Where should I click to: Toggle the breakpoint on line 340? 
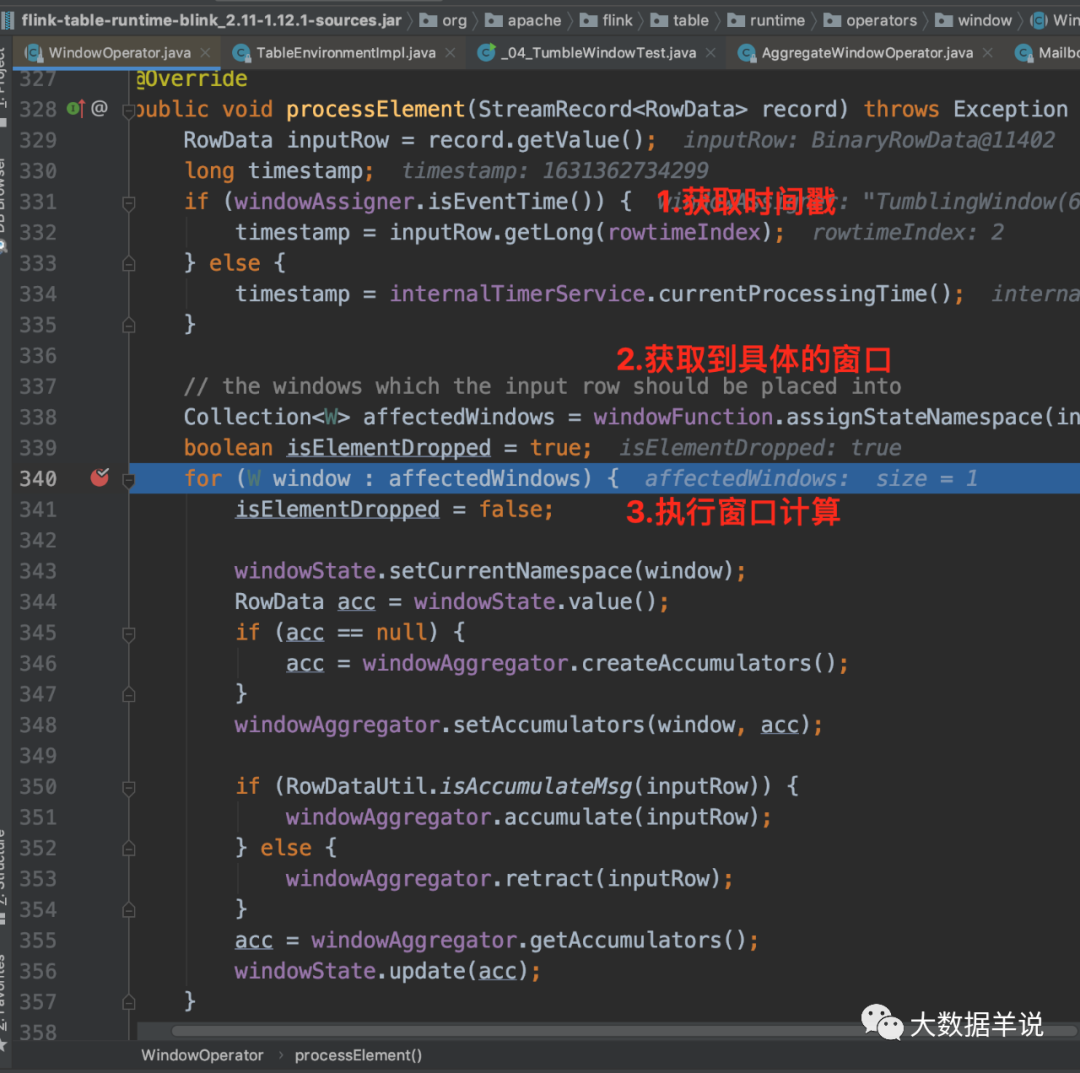[99, 478]
